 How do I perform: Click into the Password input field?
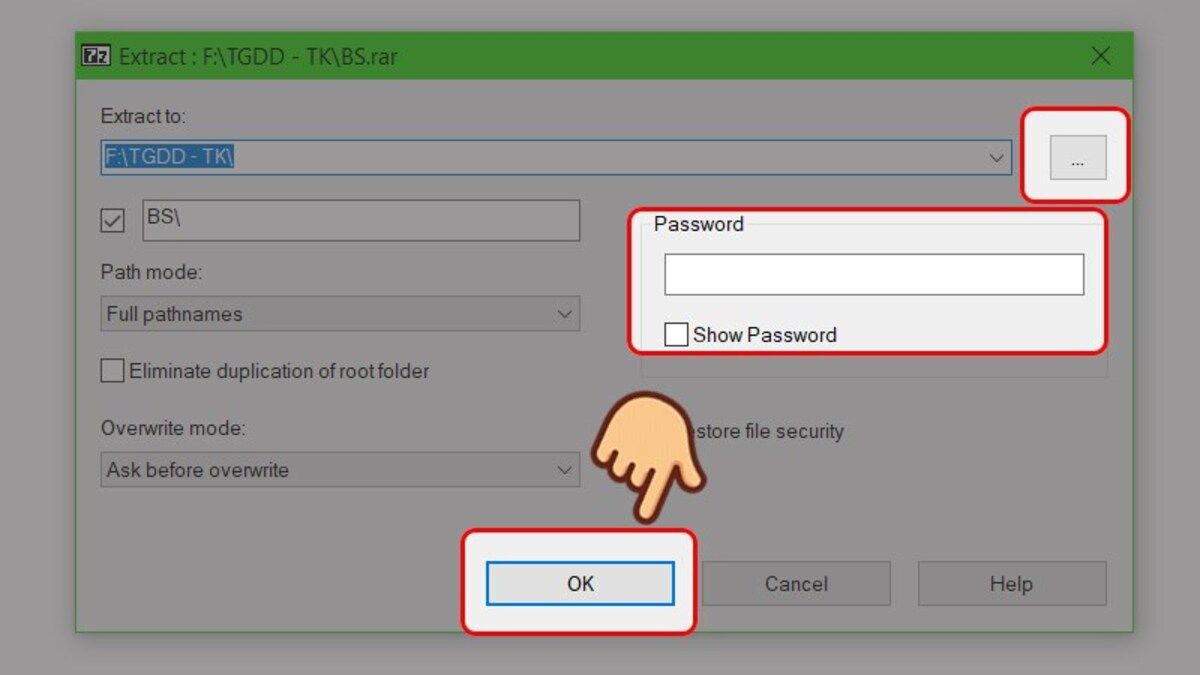click(874, 274)
